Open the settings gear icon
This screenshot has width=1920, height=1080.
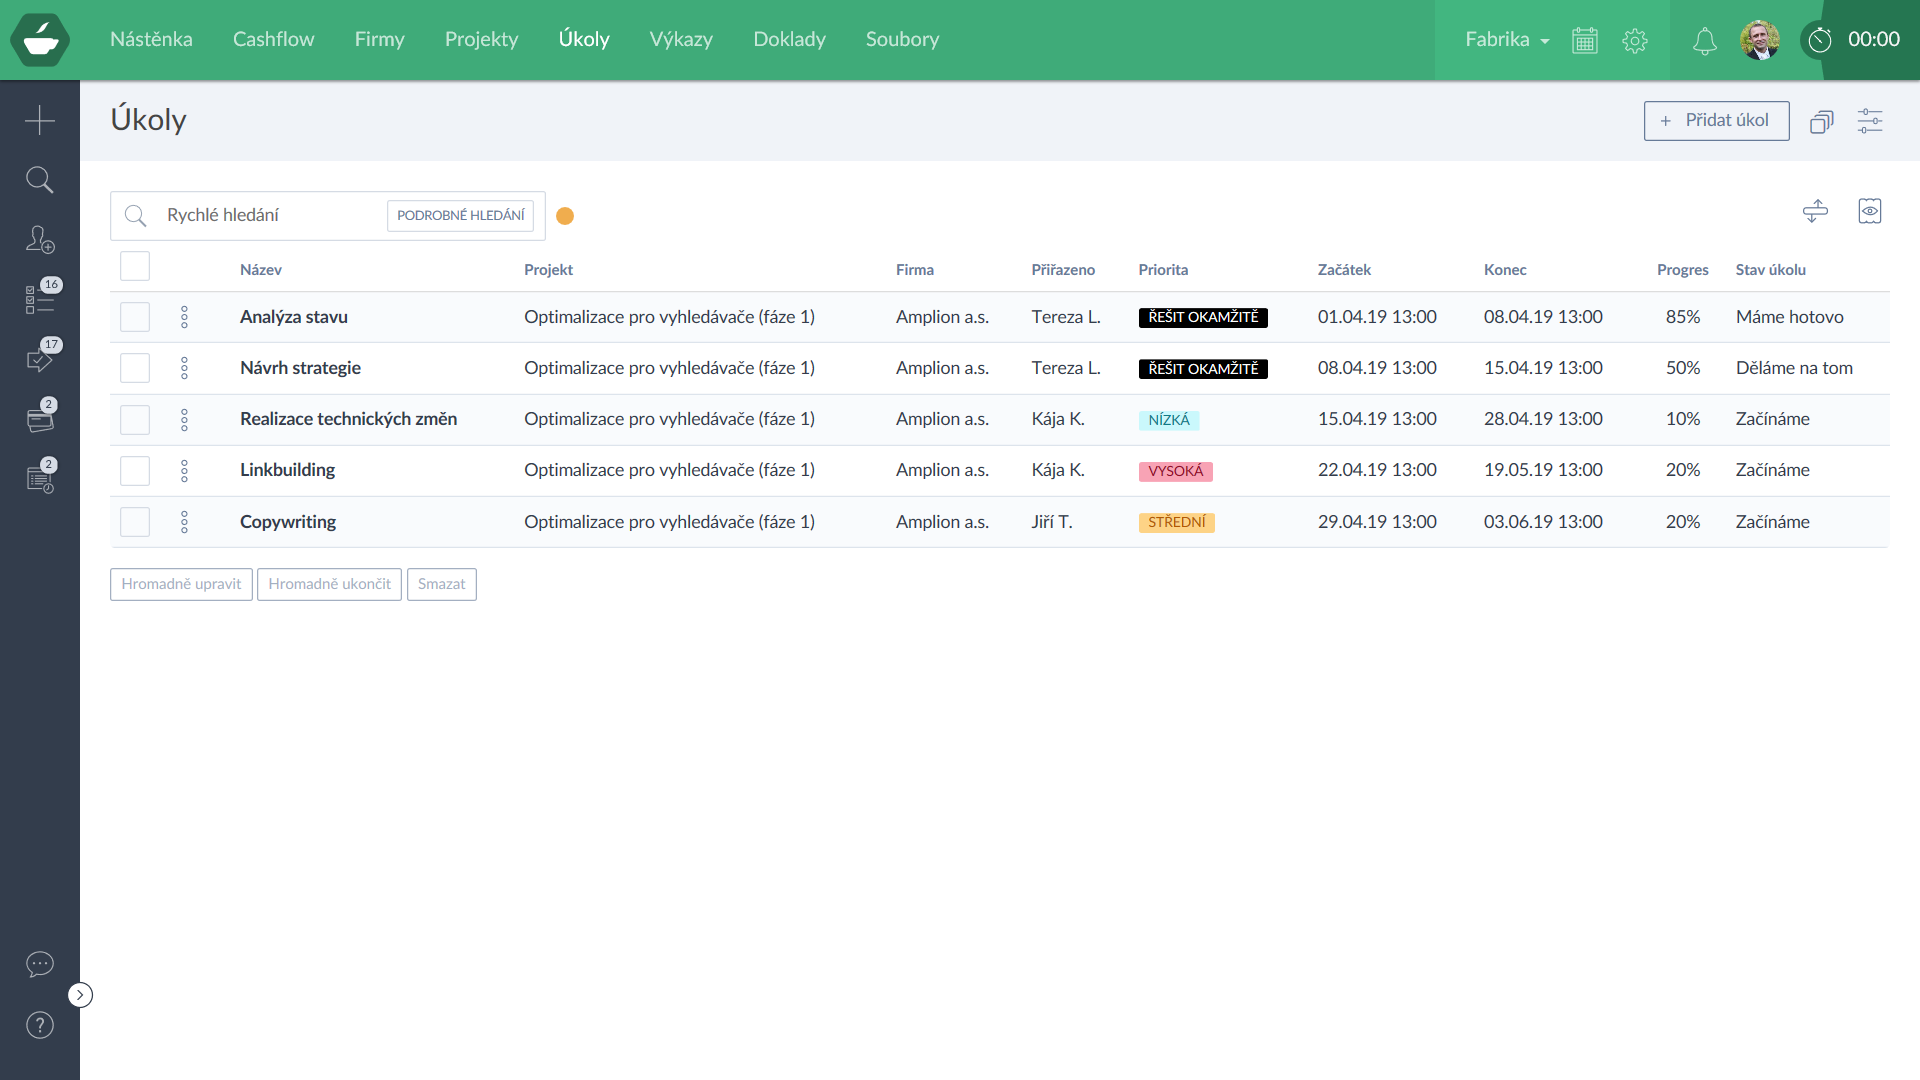click(1635, 41)
